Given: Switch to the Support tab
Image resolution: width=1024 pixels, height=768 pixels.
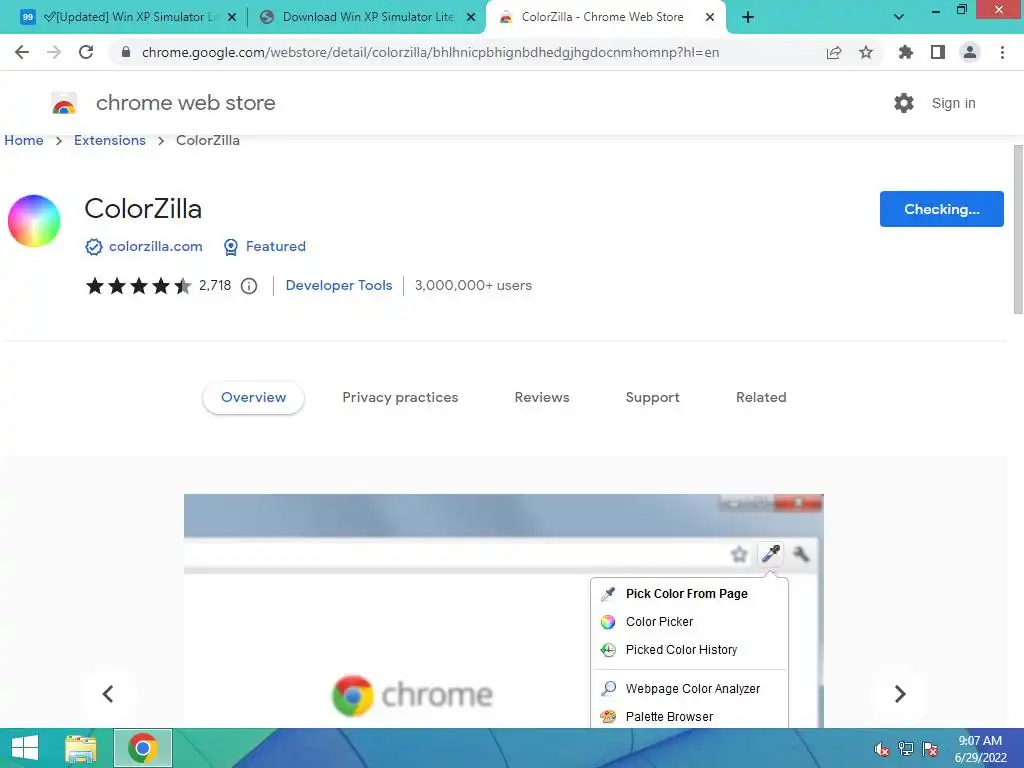Looking at the screenshot, I should point(652,397).
